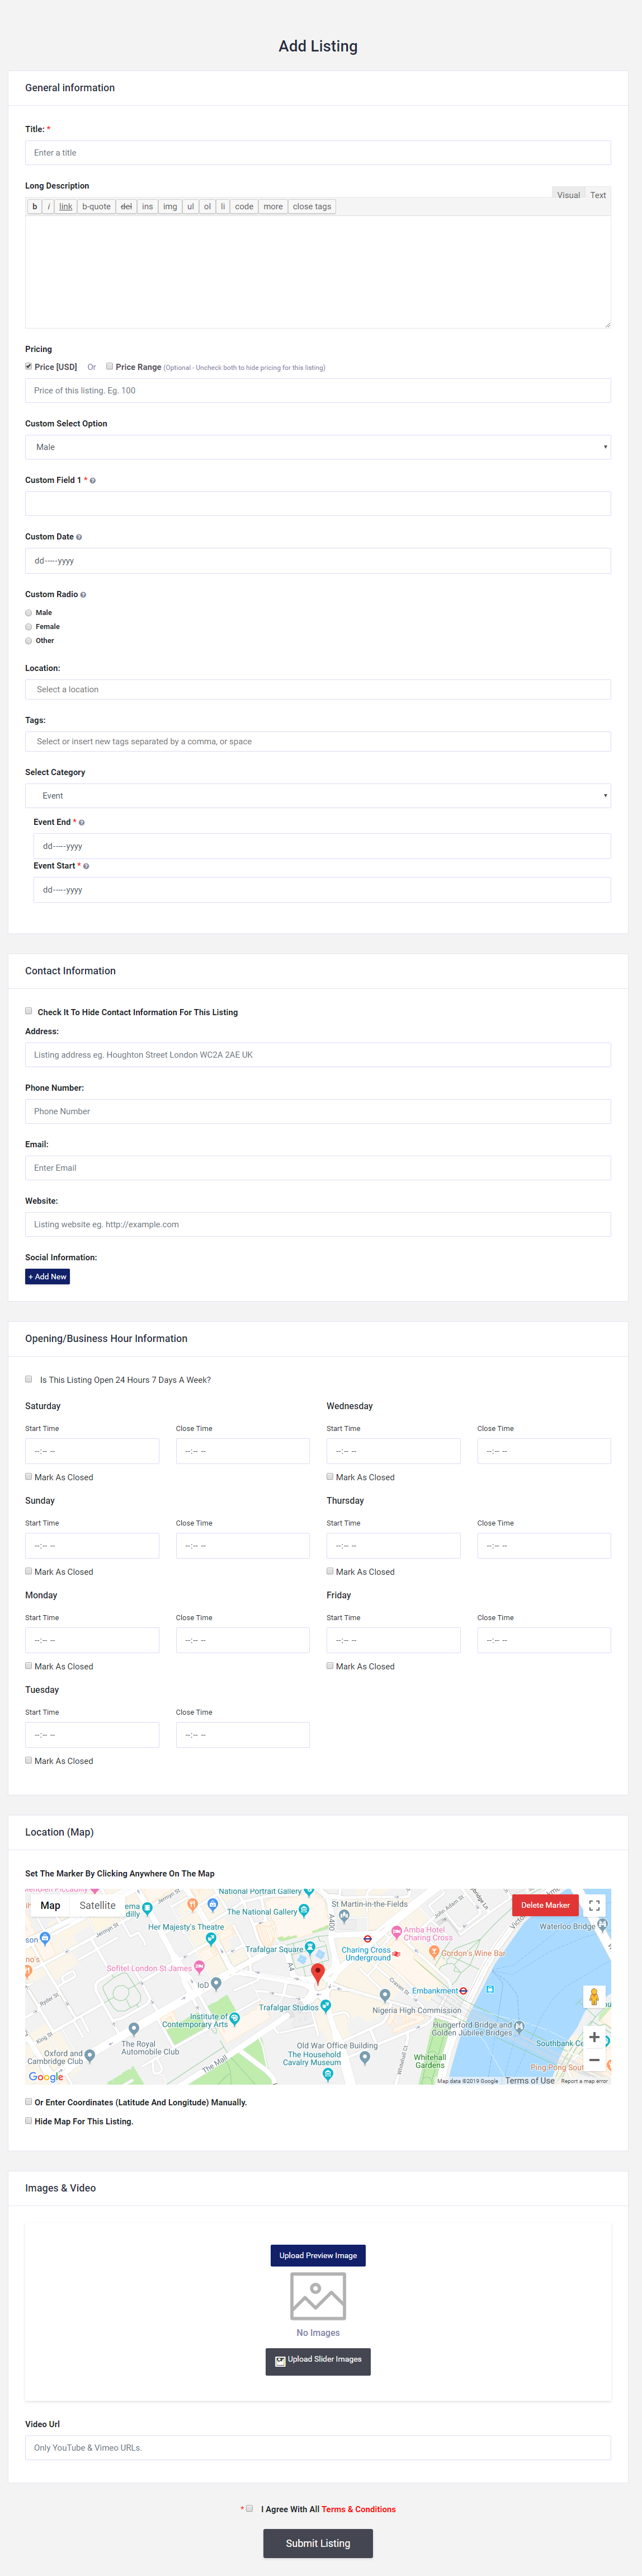This screenshot has height=2576, width=642.
Task: Click the Street View pegman icon
Action: tap(594, 1997)
